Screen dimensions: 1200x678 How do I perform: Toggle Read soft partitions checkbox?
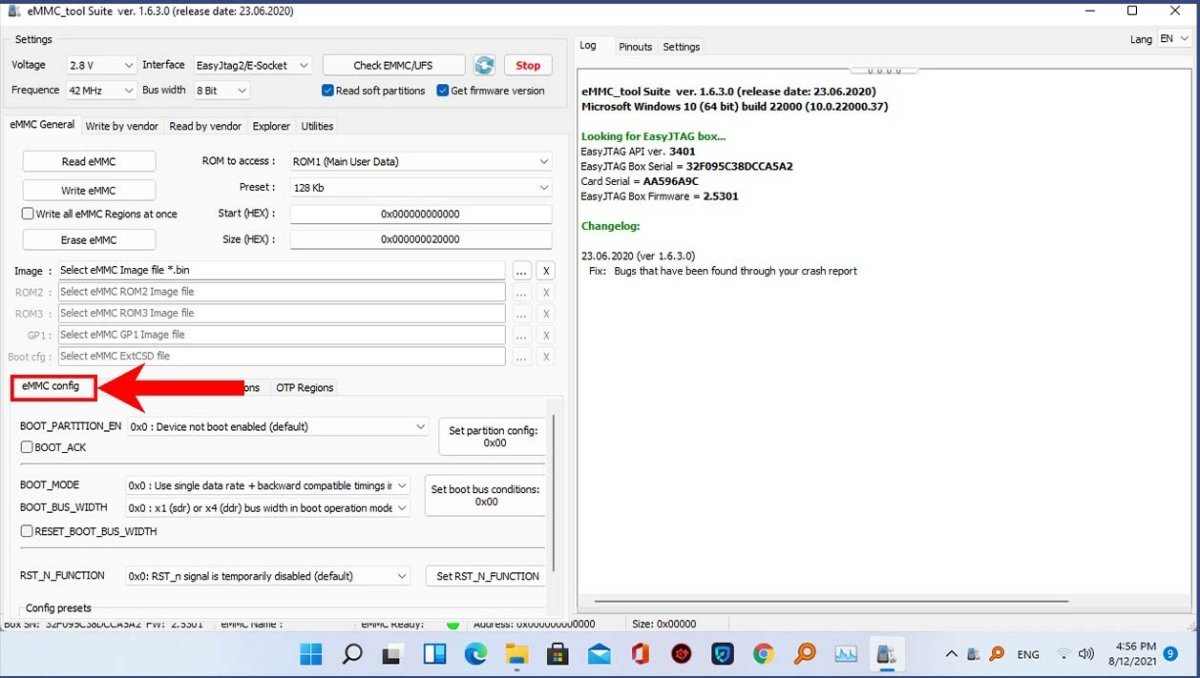[327, 91]
